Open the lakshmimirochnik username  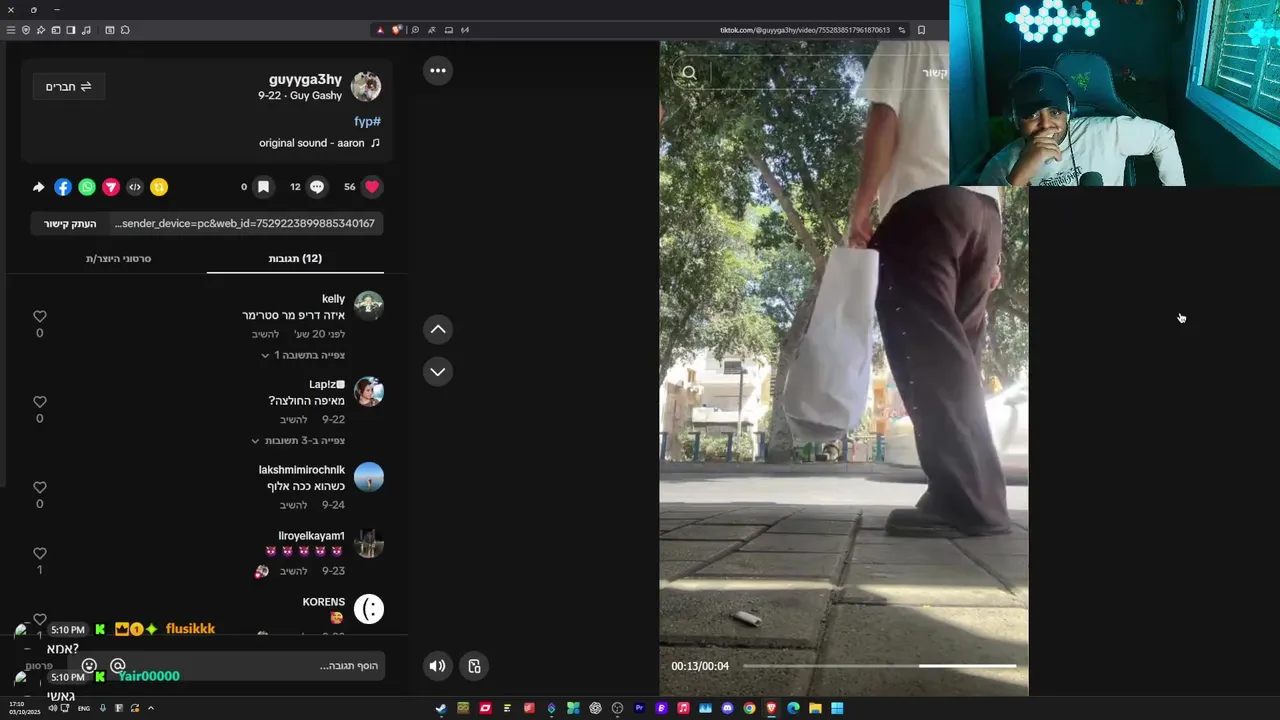click(x=302, y=470)
